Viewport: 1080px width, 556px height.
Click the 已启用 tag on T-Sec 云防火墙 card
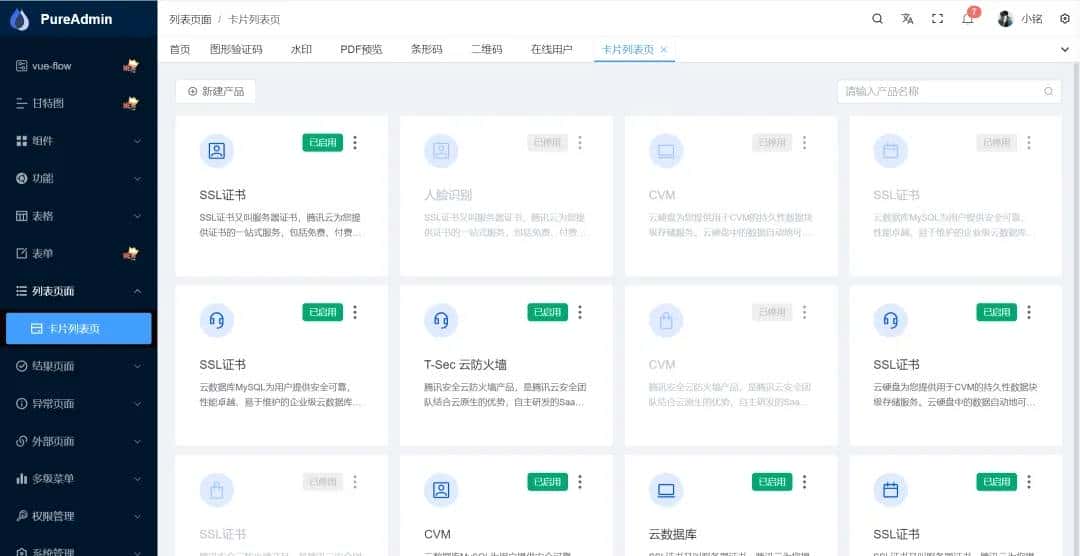coord(548,312)
